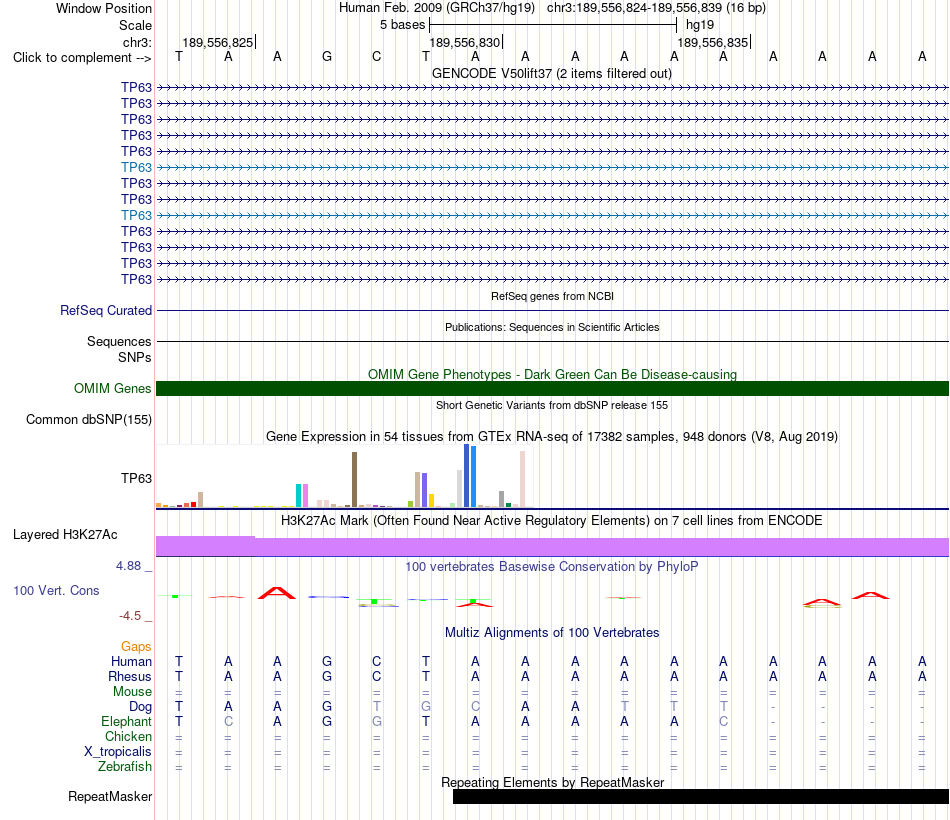Click "Publications: Sequences in Scientific Articles" title
The width and height of the screenshot is (950, 820).
click(552, 327)
